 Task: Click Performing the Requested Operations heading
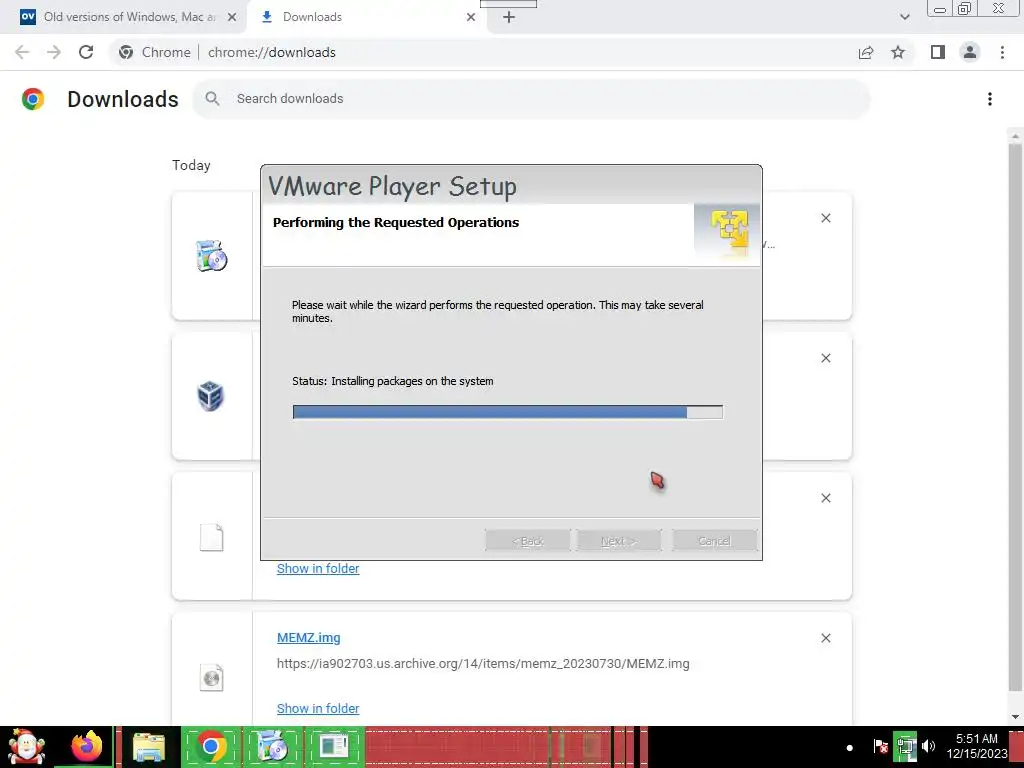[396, 223]
